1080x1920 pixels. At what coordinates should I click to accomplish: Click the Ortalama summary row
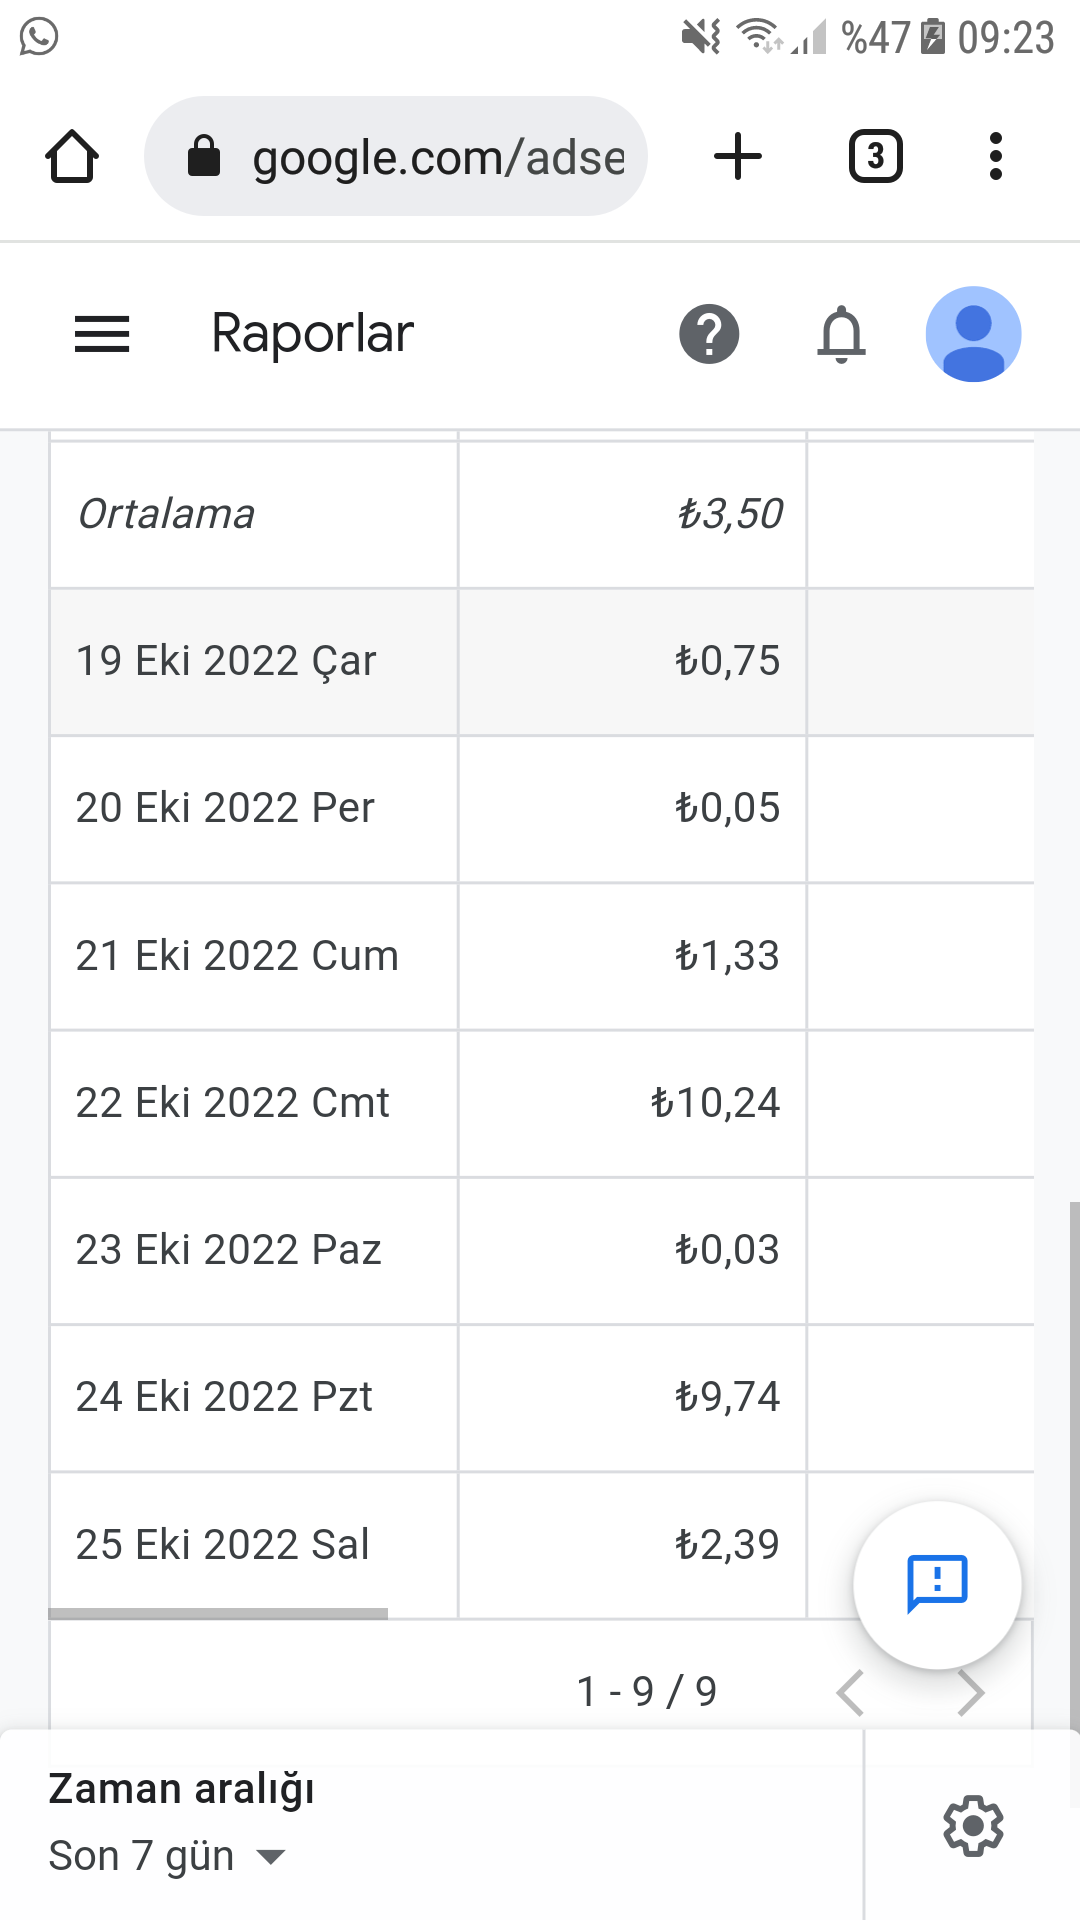coord(542,515)
